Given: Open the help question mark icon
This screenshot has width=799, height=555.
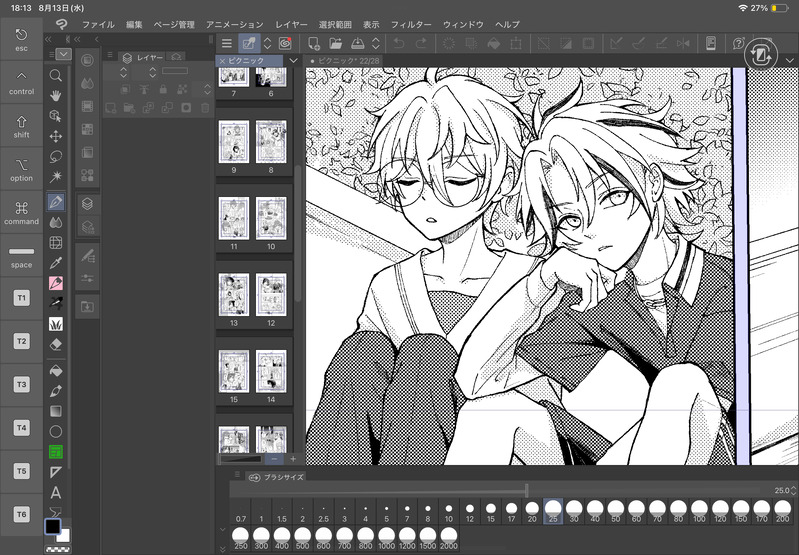Looking at the screenshot, I should pyautogui.click(x=738, y=43).
